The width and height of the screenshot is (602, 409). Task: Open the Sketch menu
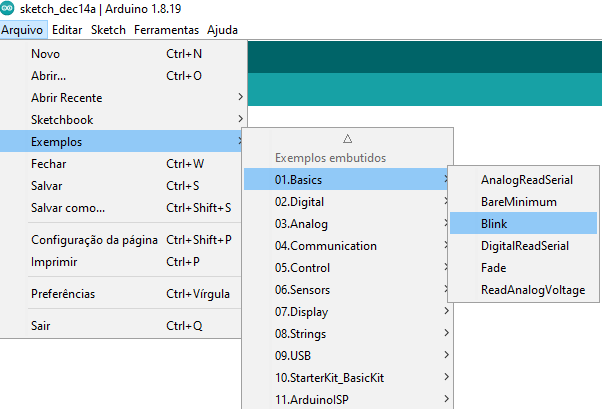pos(108,30)
